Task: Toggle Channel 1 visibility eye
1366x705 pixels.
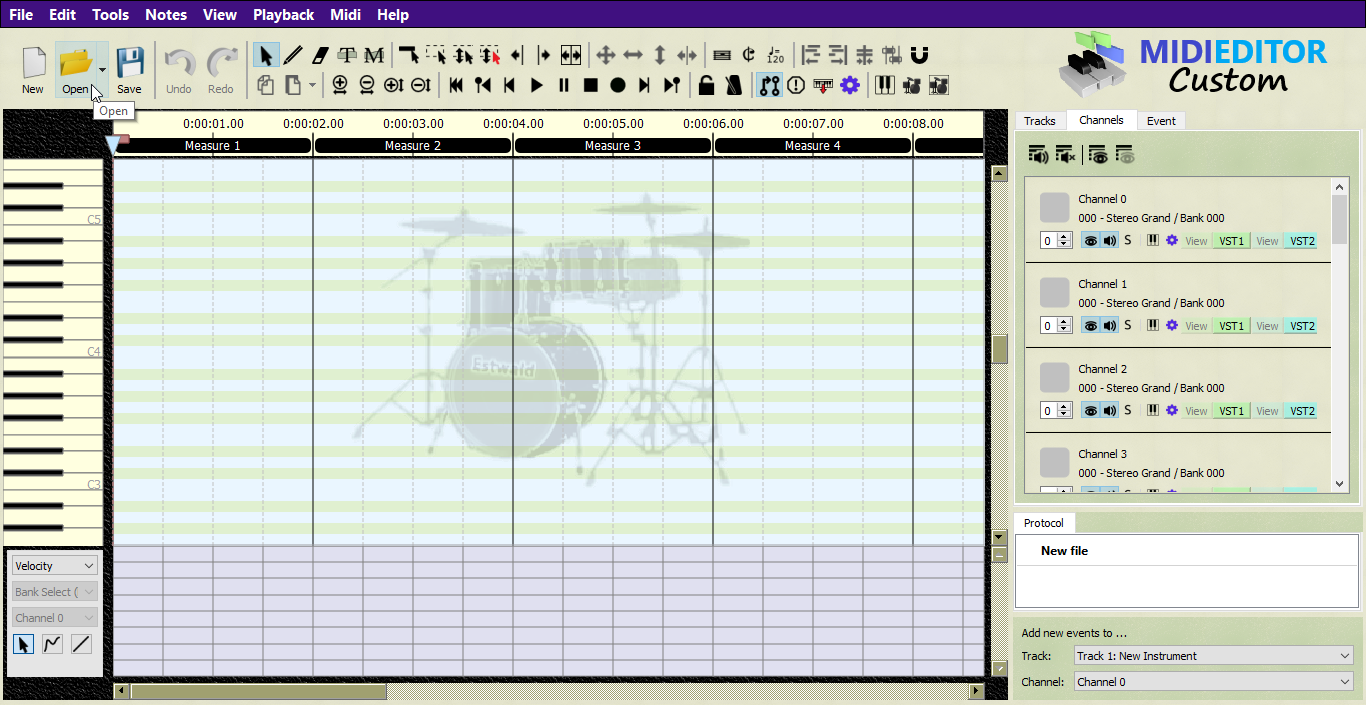Action: point(1091,326)
